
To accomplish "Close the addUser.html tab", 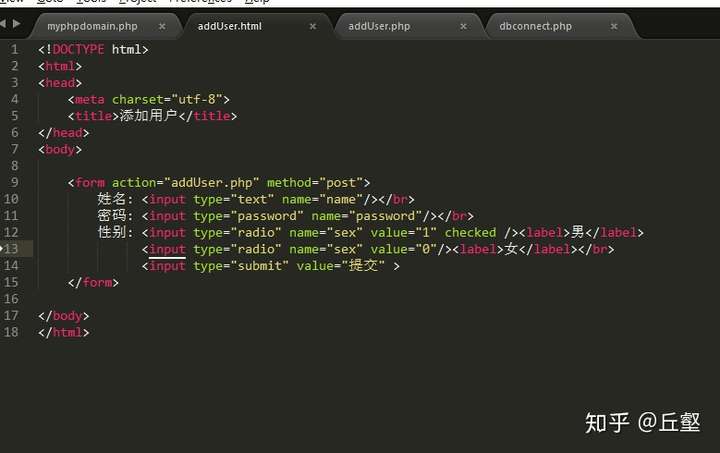I will (x=313, y=27).
